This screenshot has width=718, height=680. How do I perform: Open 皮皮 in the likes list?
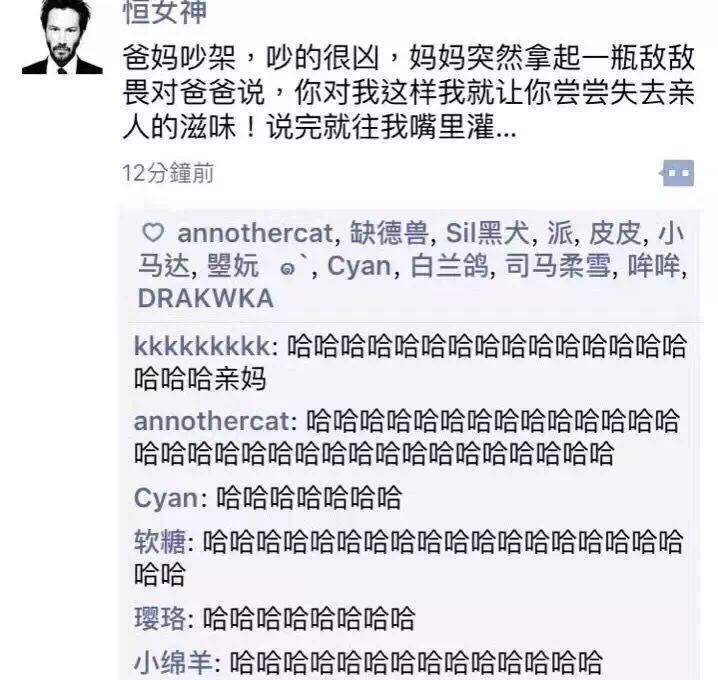pos(615,233)
